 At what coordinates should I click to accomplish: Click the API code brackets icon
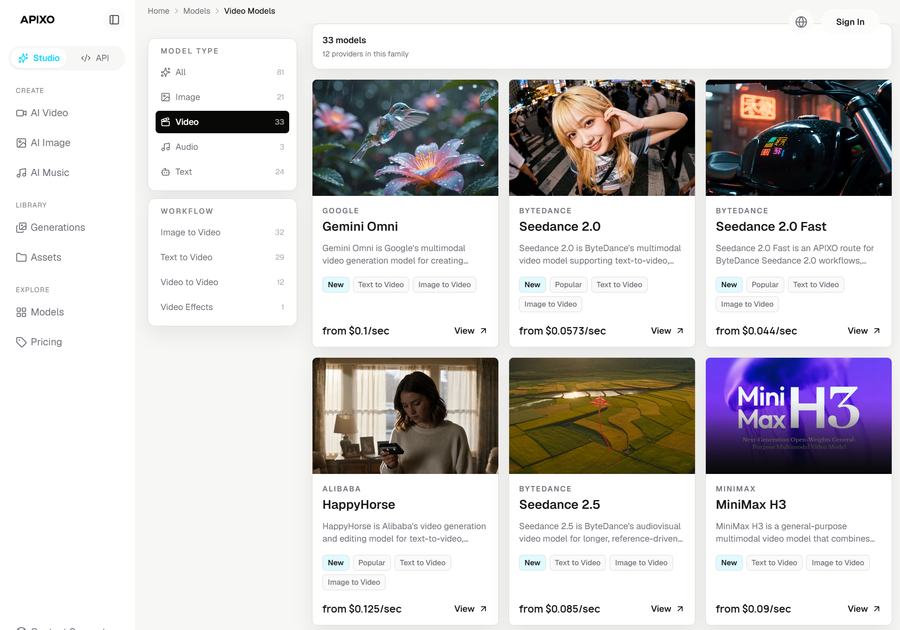pyautogui.click(x=86, y=58)
